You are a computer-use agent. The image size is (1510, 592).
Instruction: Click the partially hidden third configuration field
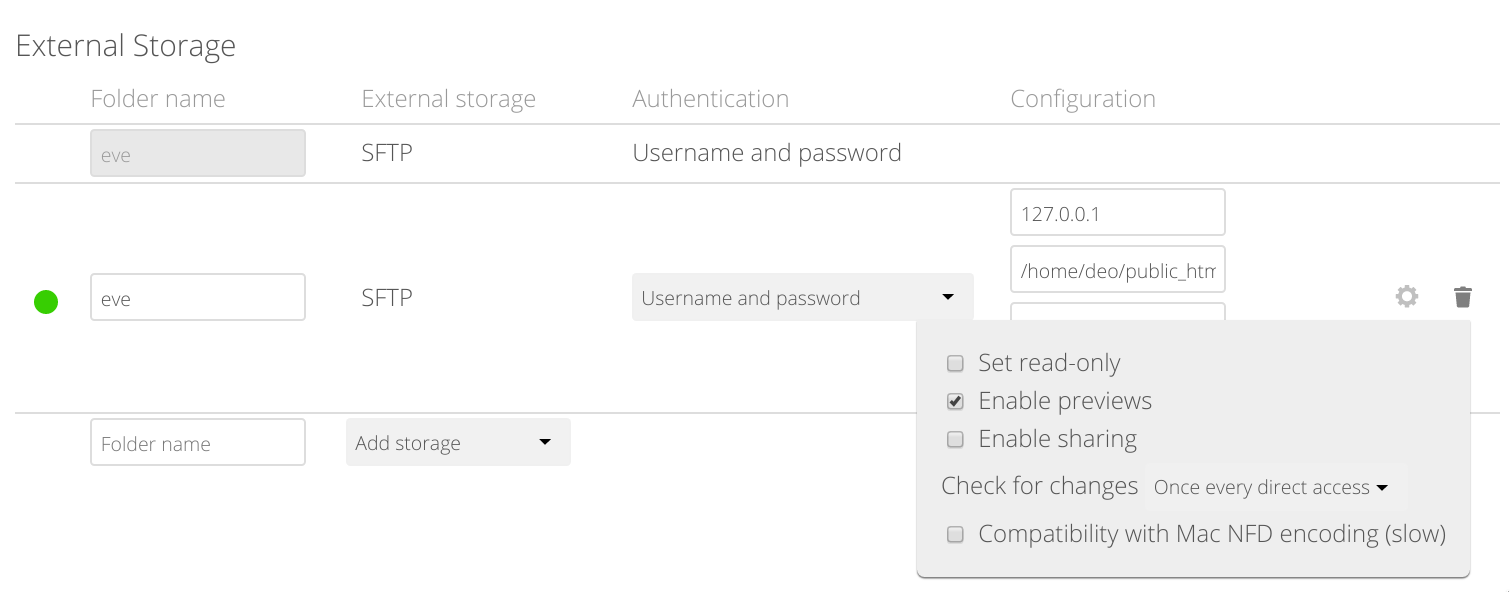[1117, 311]
